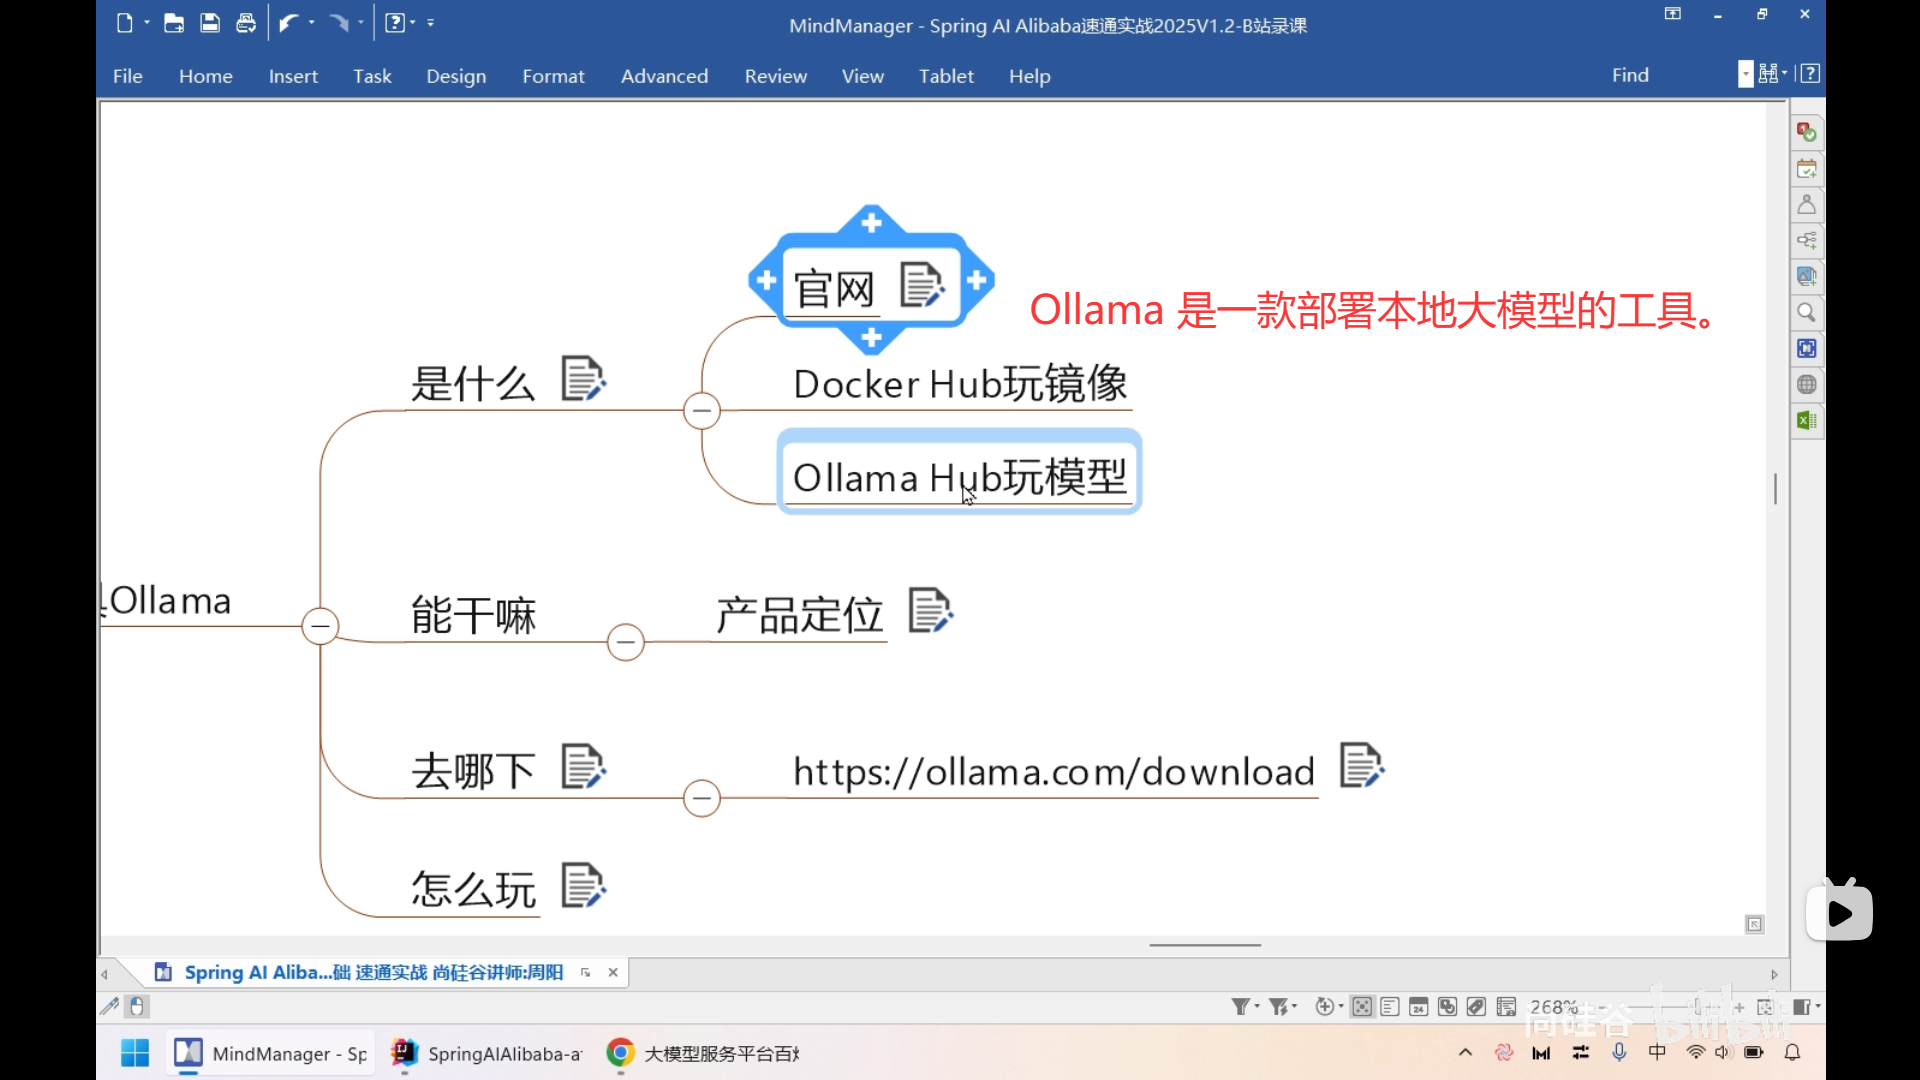This screenshot has width=1920, height=1080.
Task: Switch to the Insert ribbon tab
Action: [293, 76]
